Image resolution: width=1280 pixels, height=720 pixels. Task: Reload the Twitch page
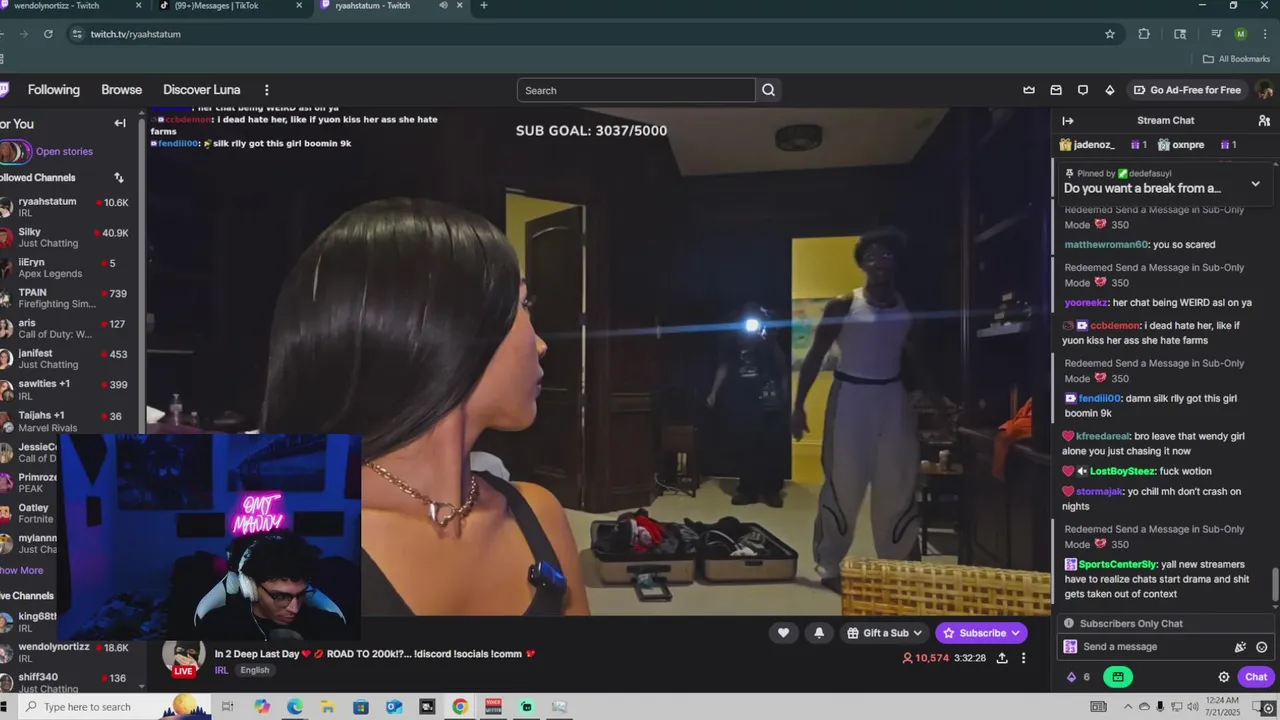click(48, 34)
